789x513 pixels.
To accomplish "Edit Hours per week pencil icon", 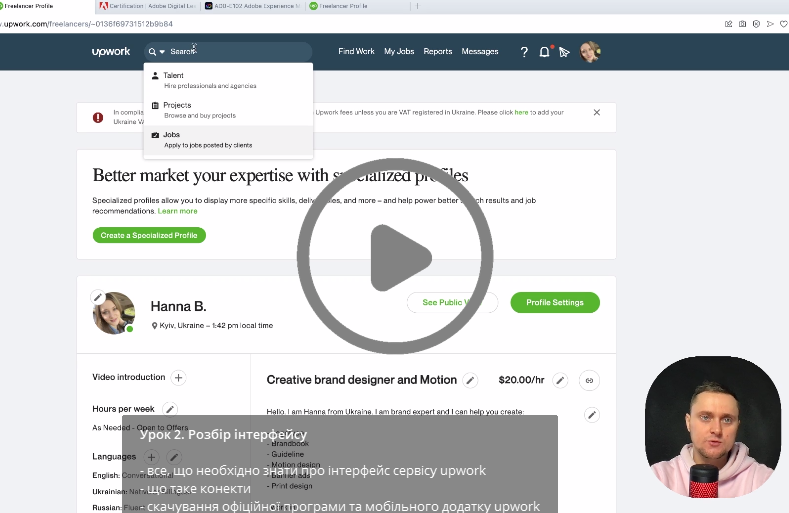I will (x=170, y=409).
